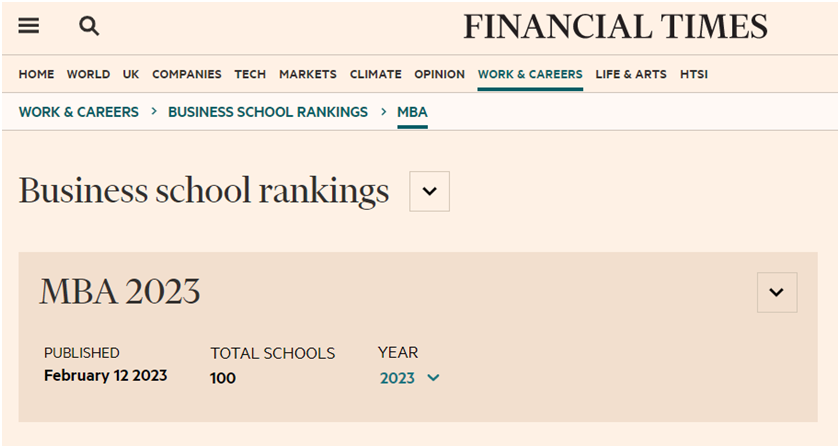The height and width of the screenshot is (448, 840).
Task: Change the year using 2023 dropdown
Action: [409, 378]
